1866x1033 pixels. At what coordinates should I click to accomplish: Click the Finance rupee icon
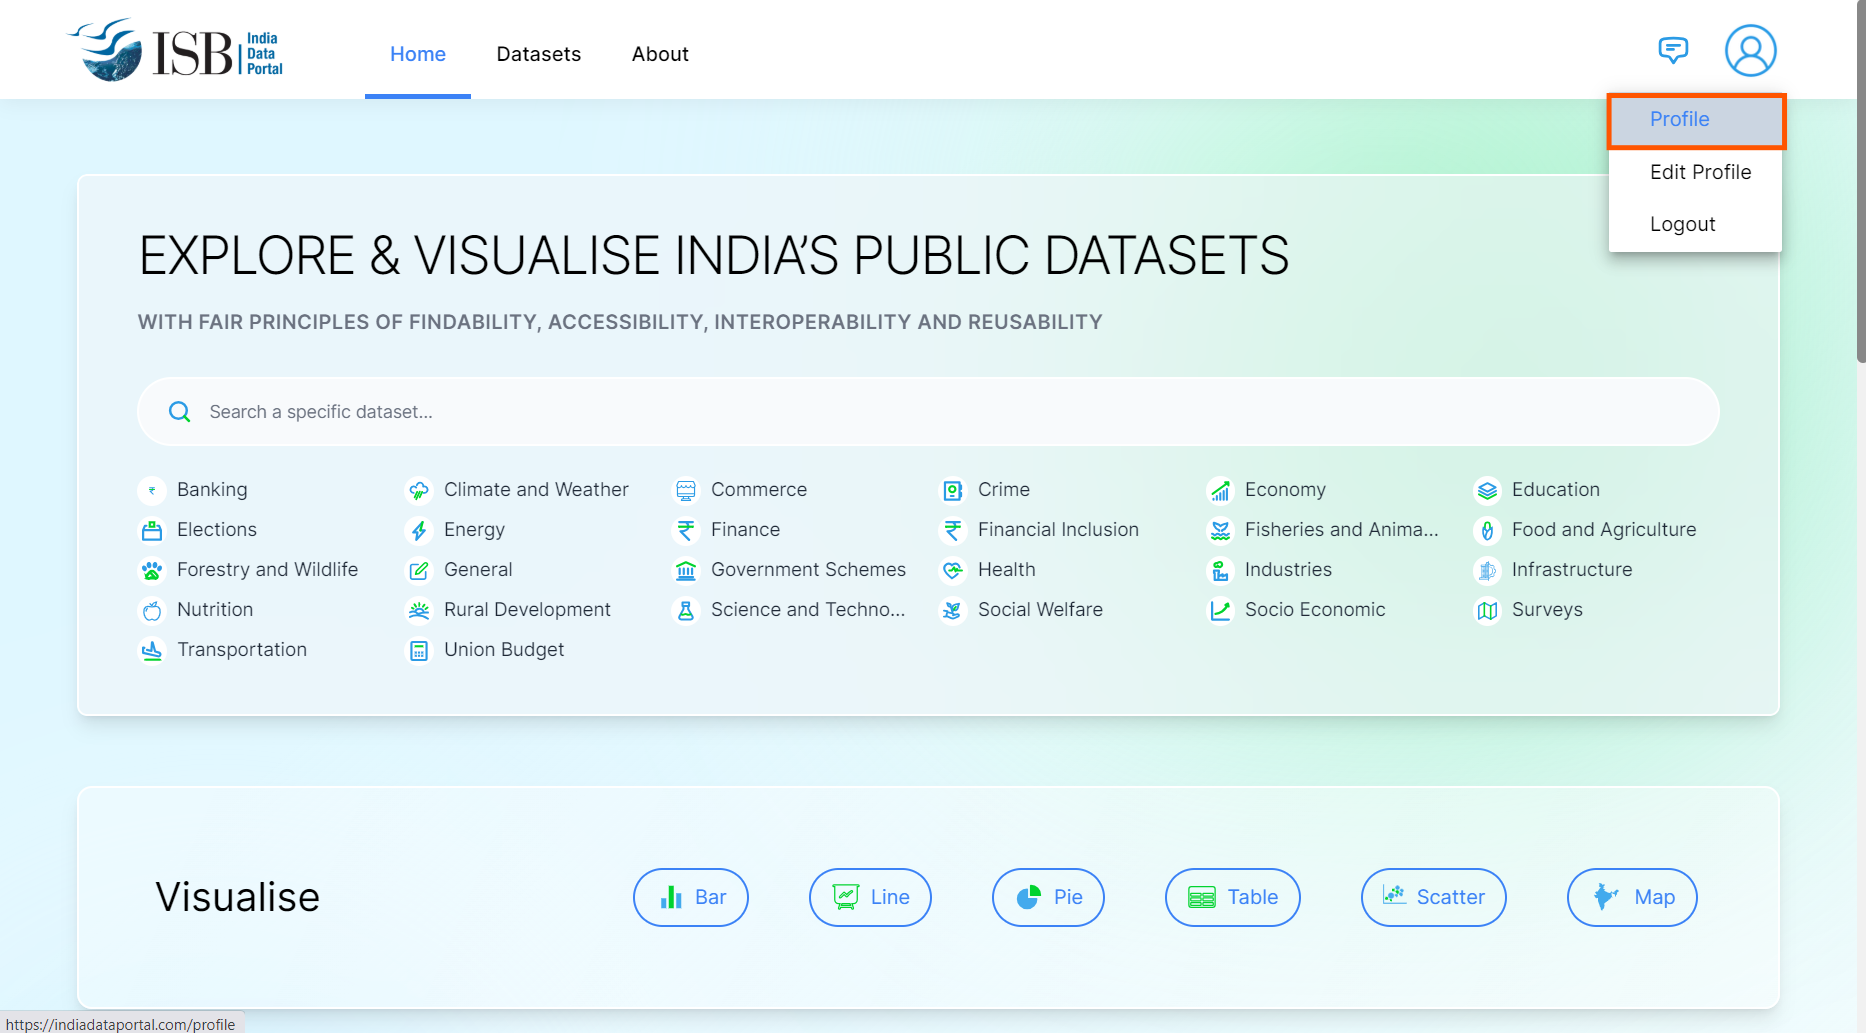pyautogui.click(x=686, y=530)
